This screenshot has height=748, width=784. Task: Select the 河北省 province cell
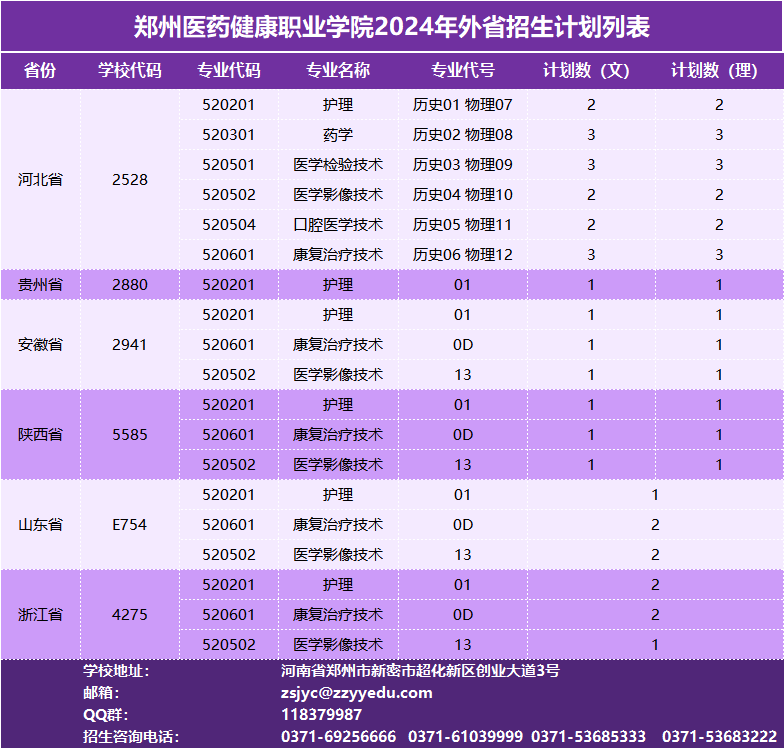(x=40, y=180)
